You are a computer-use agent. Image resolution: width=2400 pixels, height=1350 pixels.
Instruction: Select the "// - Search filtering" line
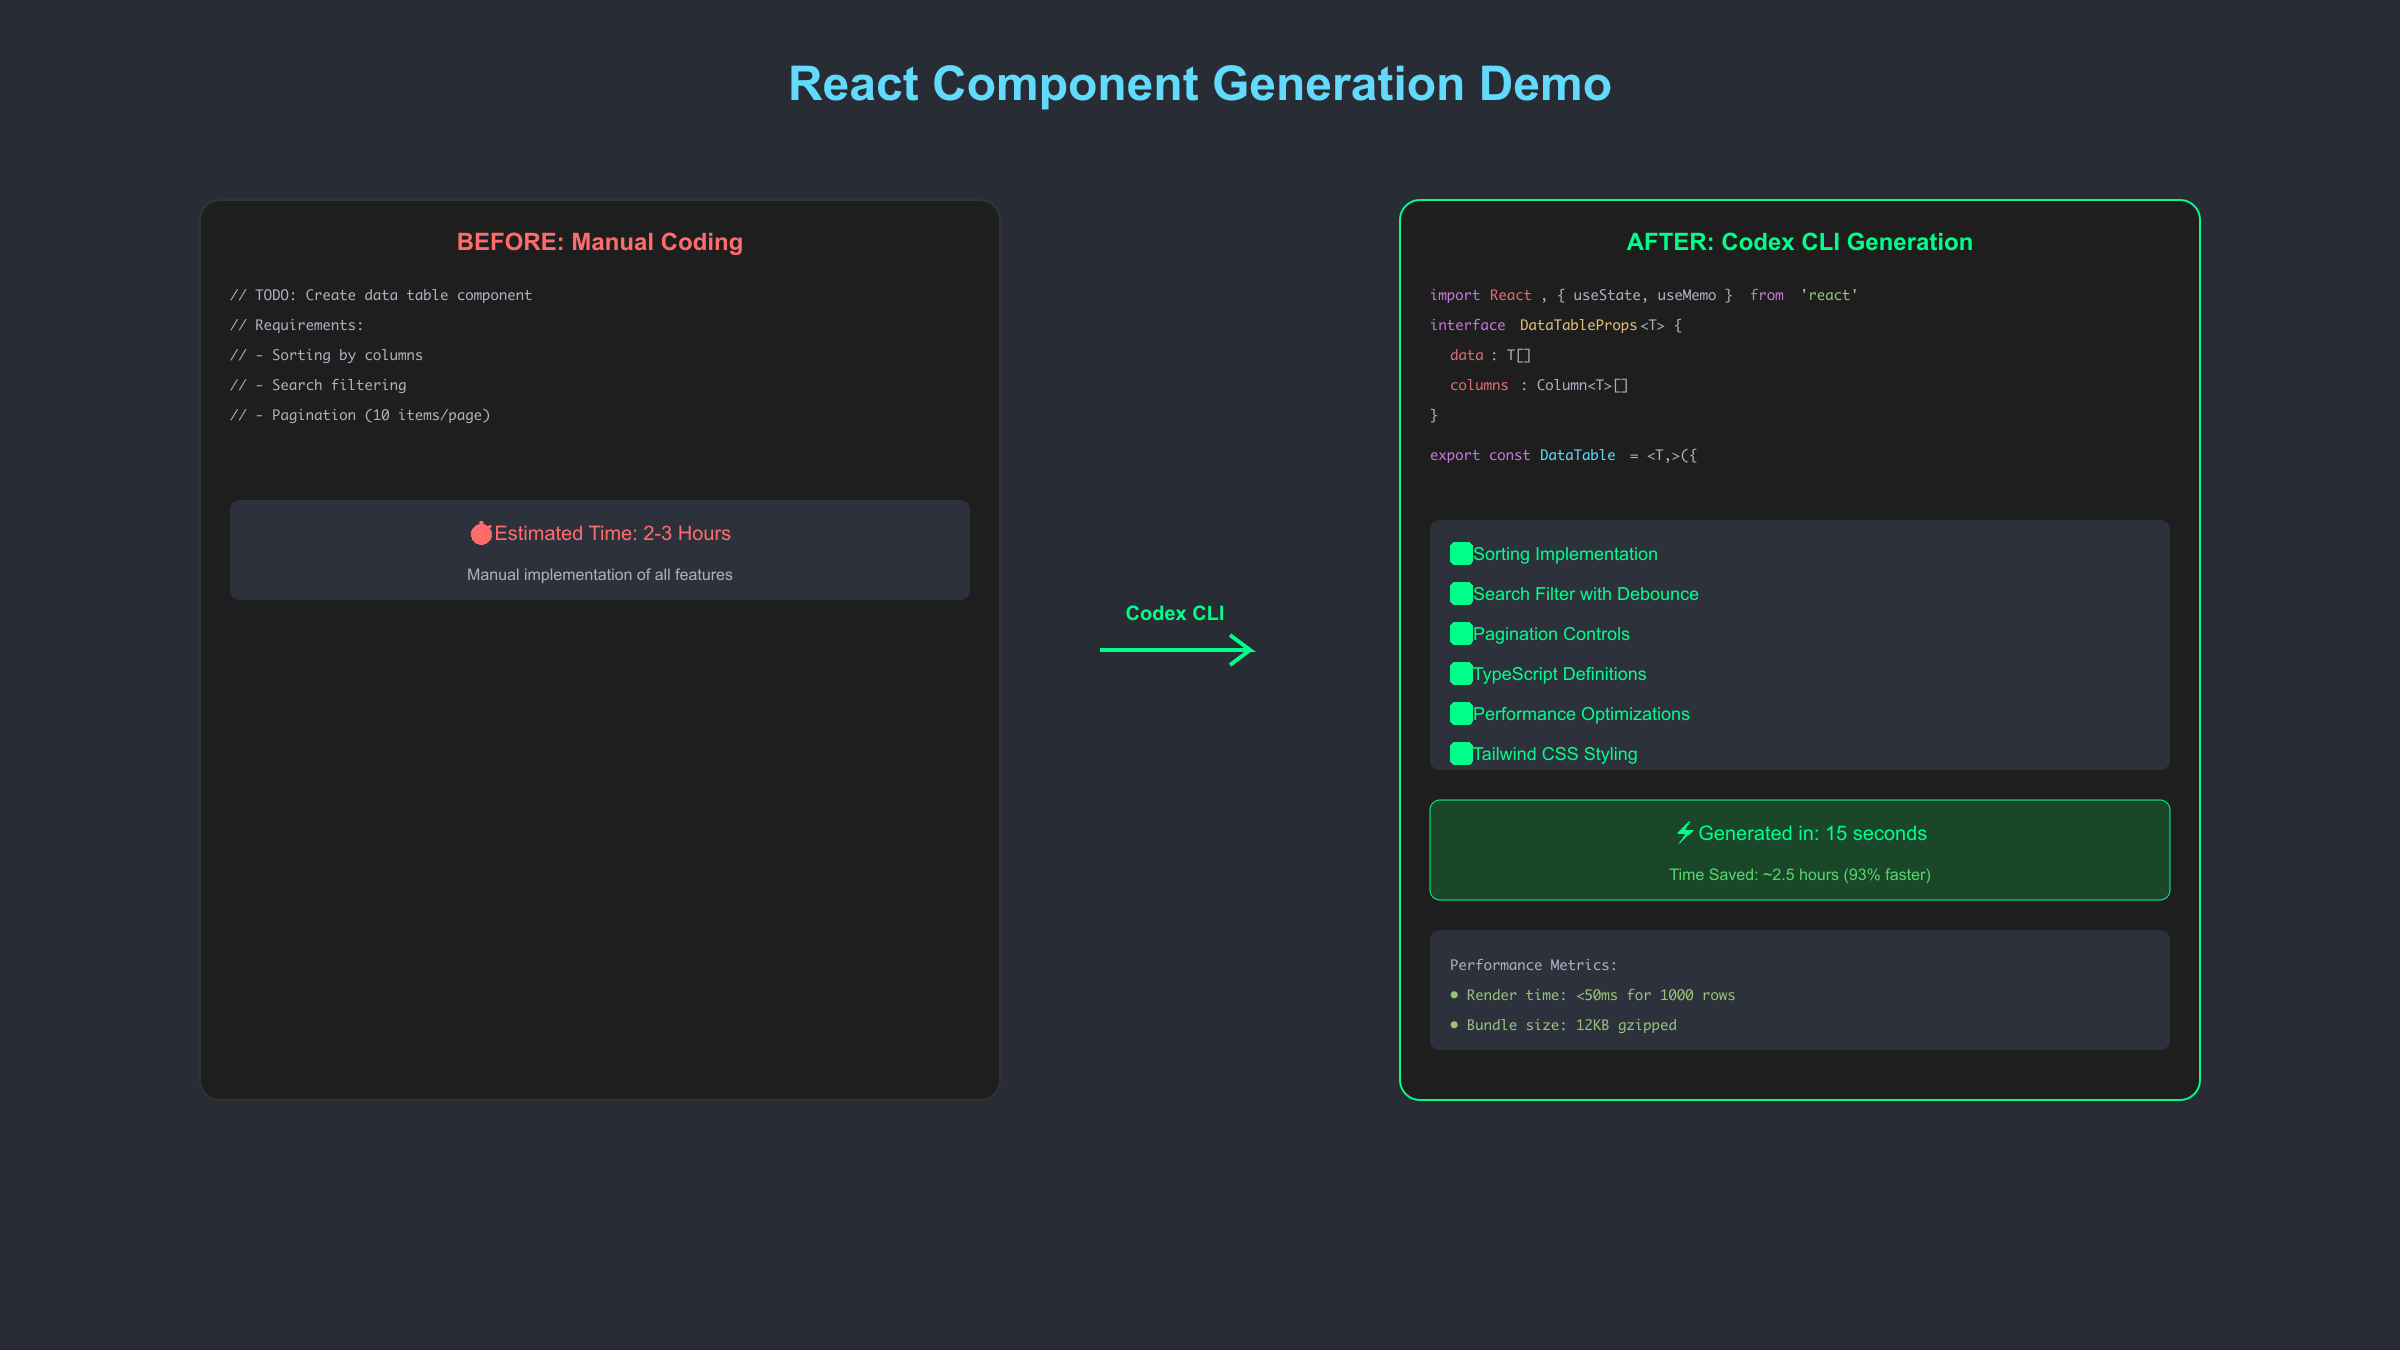[x=318, y=385]
